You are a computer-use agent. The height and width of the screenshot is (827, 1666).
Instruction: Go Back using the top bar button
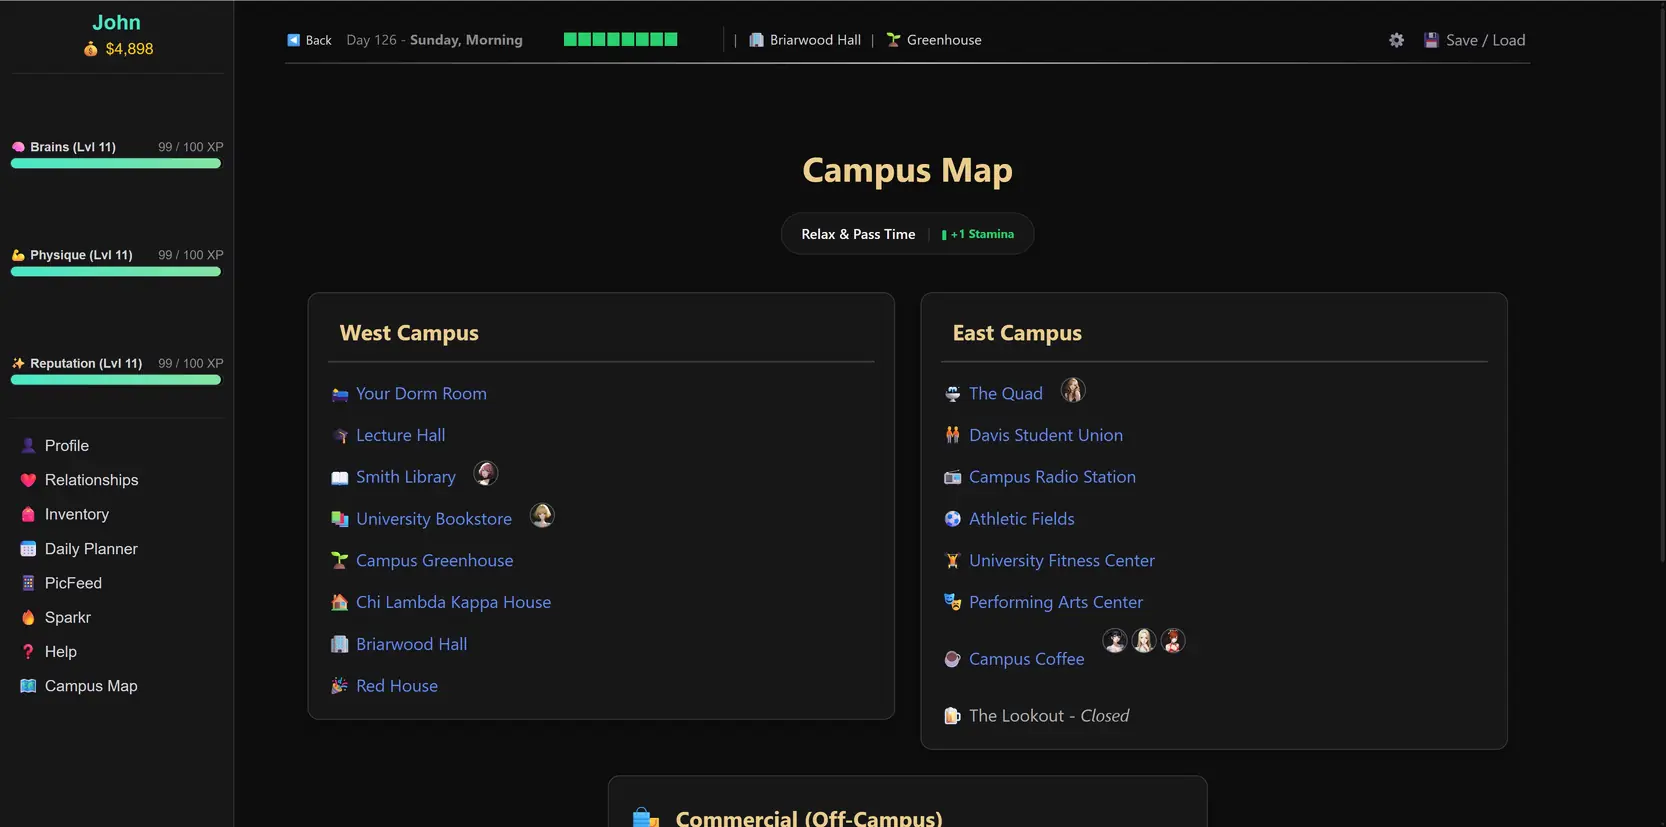[309, 40]
